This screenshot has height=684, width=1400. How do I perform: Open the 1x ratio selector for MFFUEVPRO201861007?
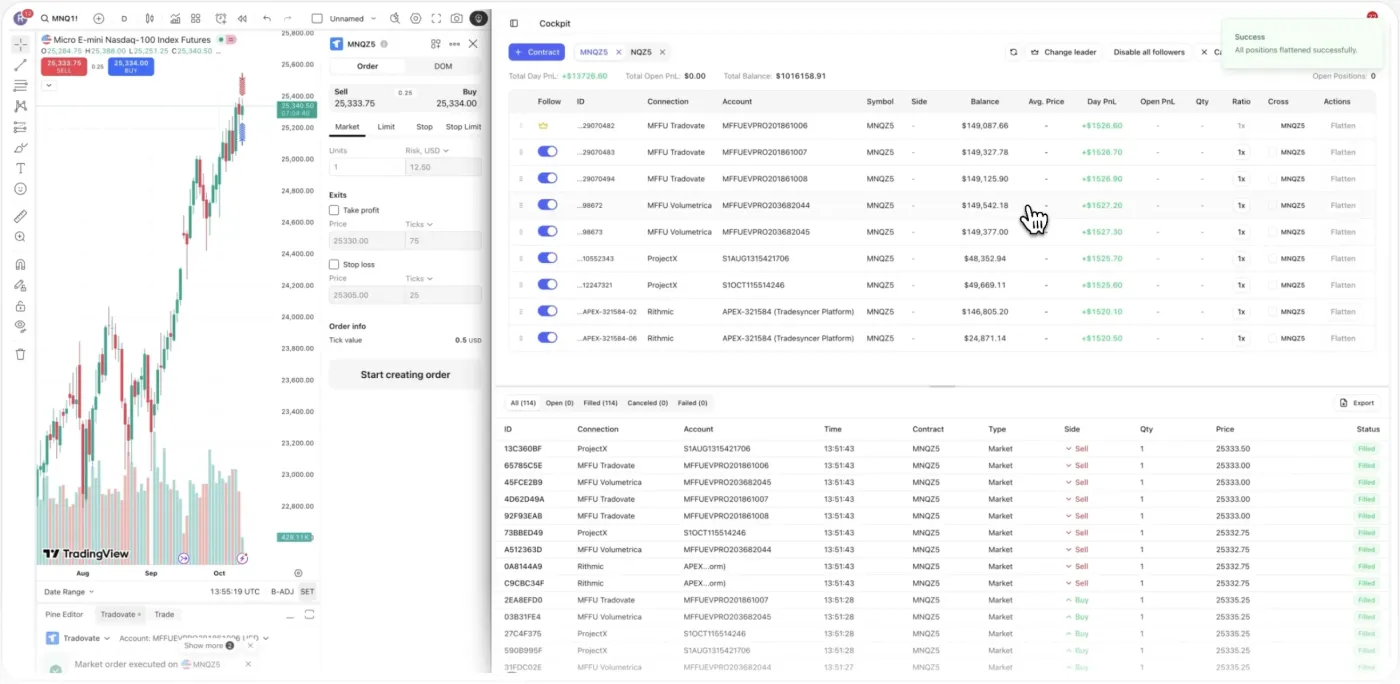click(1241, 152)
